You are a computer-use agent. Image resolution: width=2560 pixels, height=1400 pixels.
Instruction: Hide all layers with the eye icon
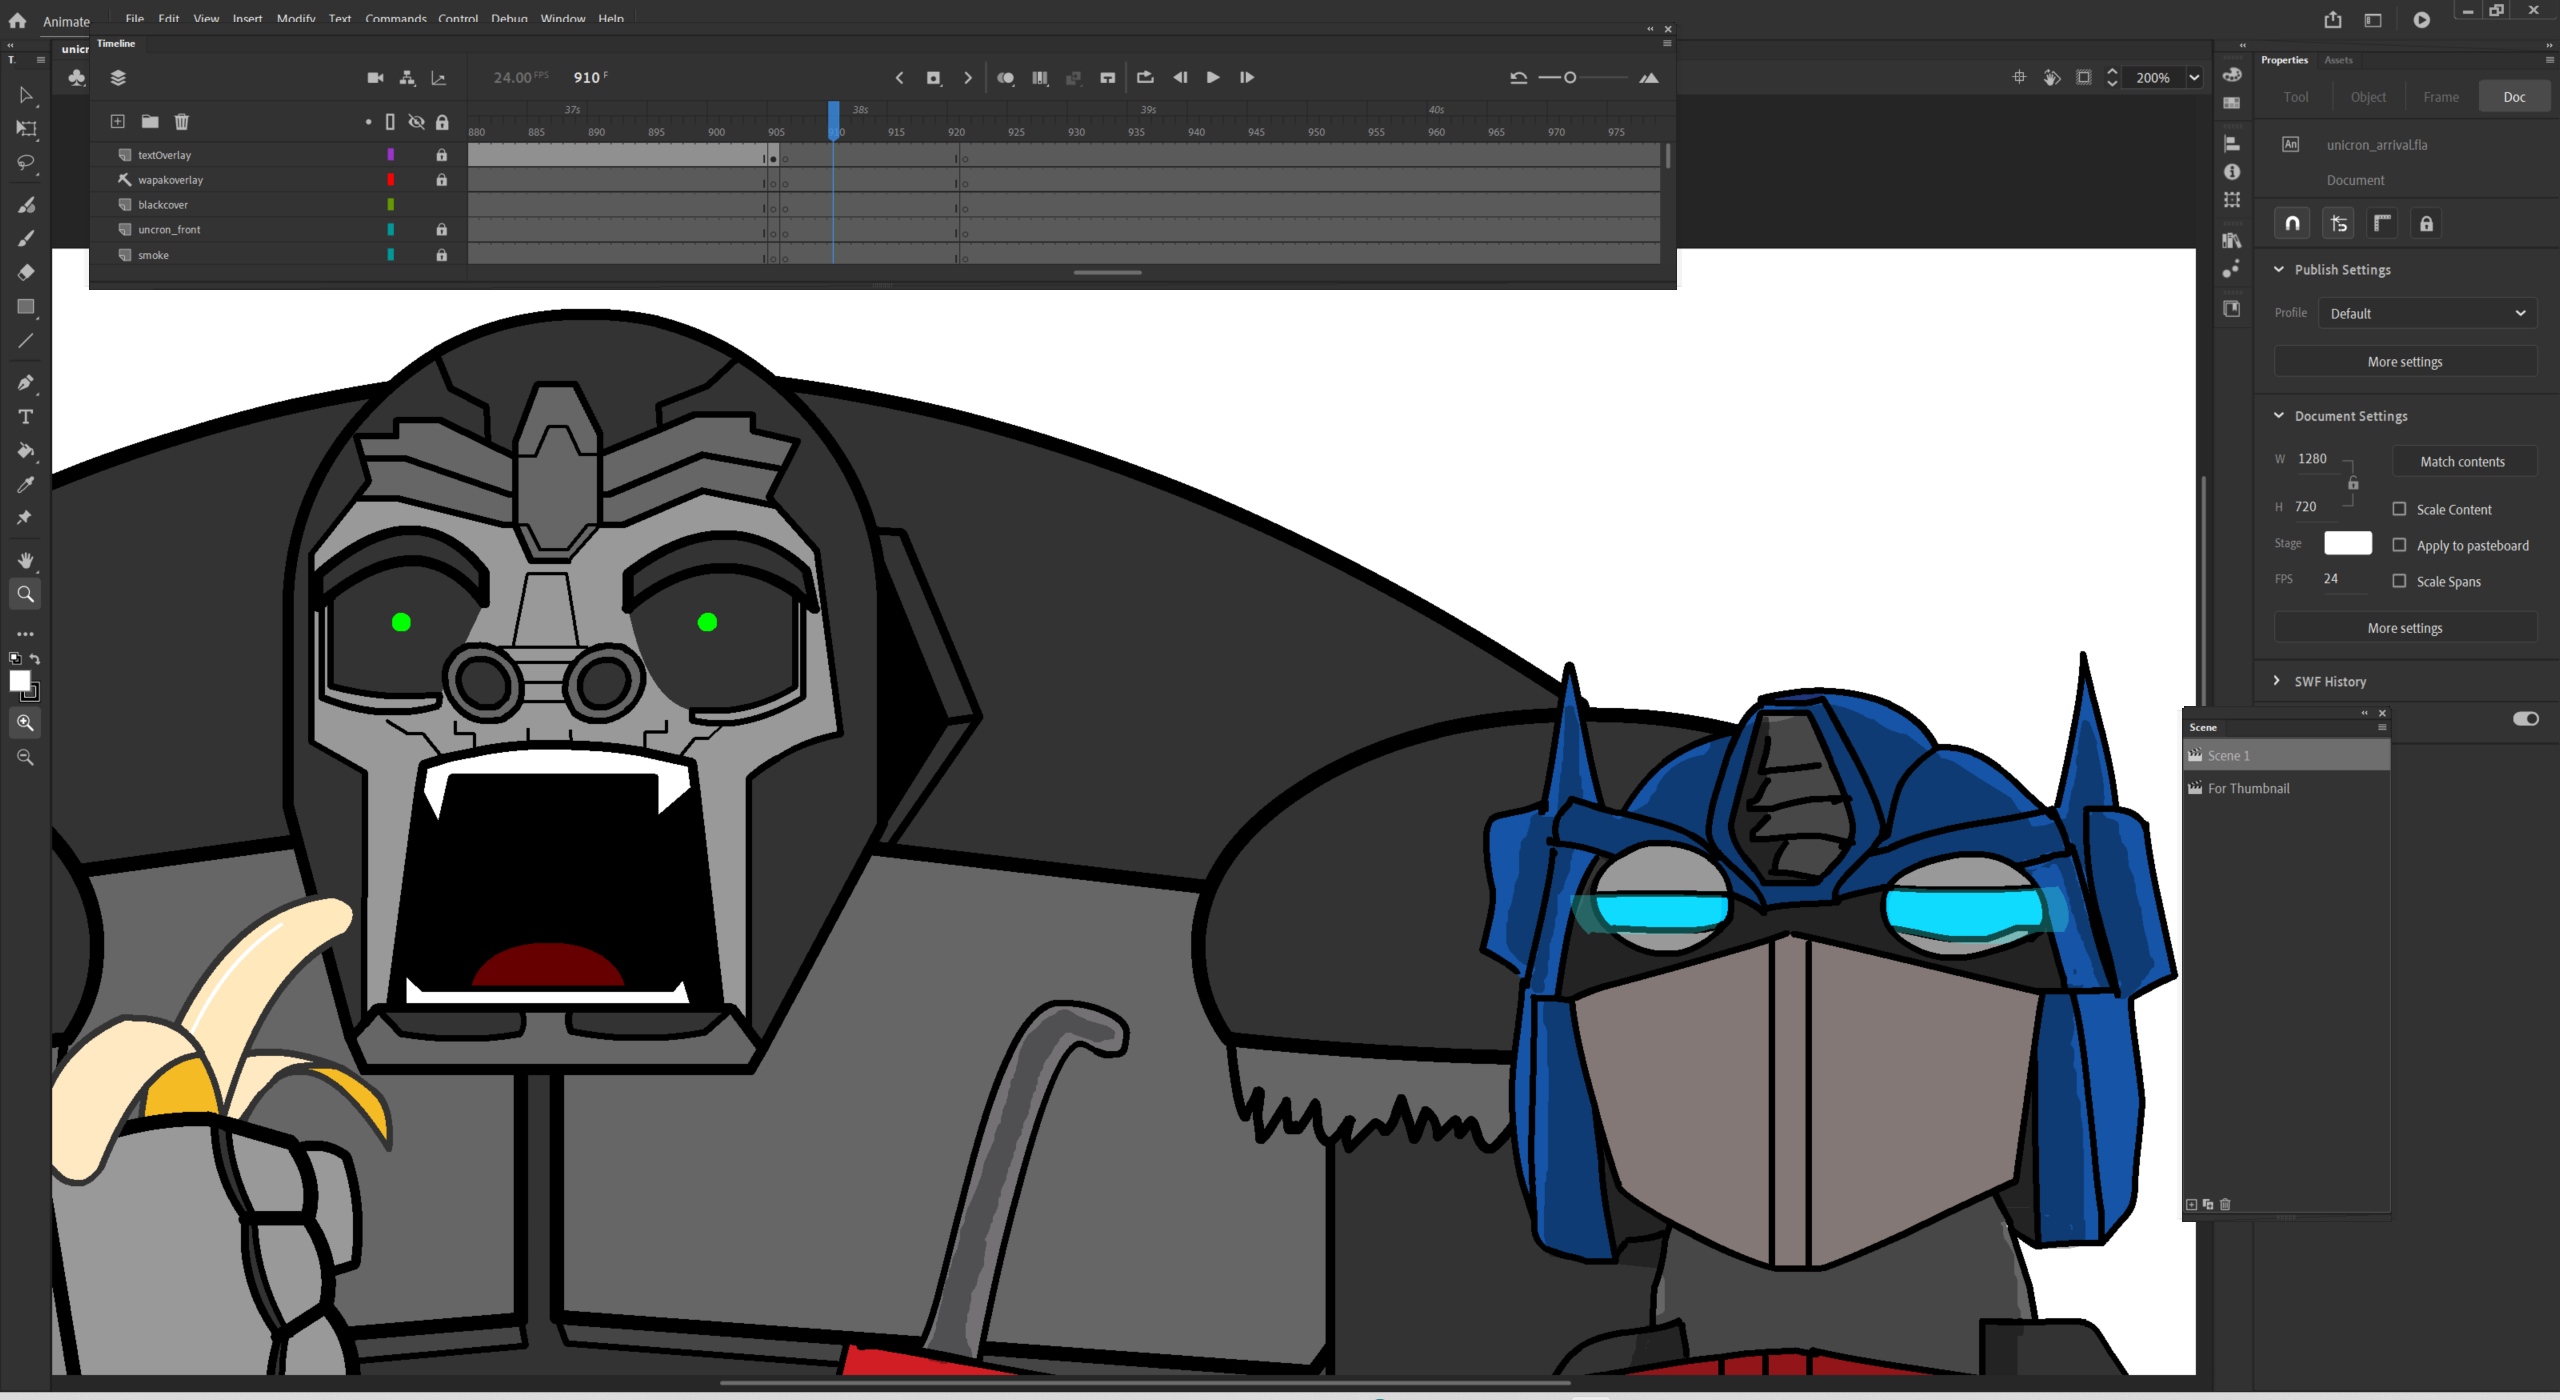coord(416,122)
